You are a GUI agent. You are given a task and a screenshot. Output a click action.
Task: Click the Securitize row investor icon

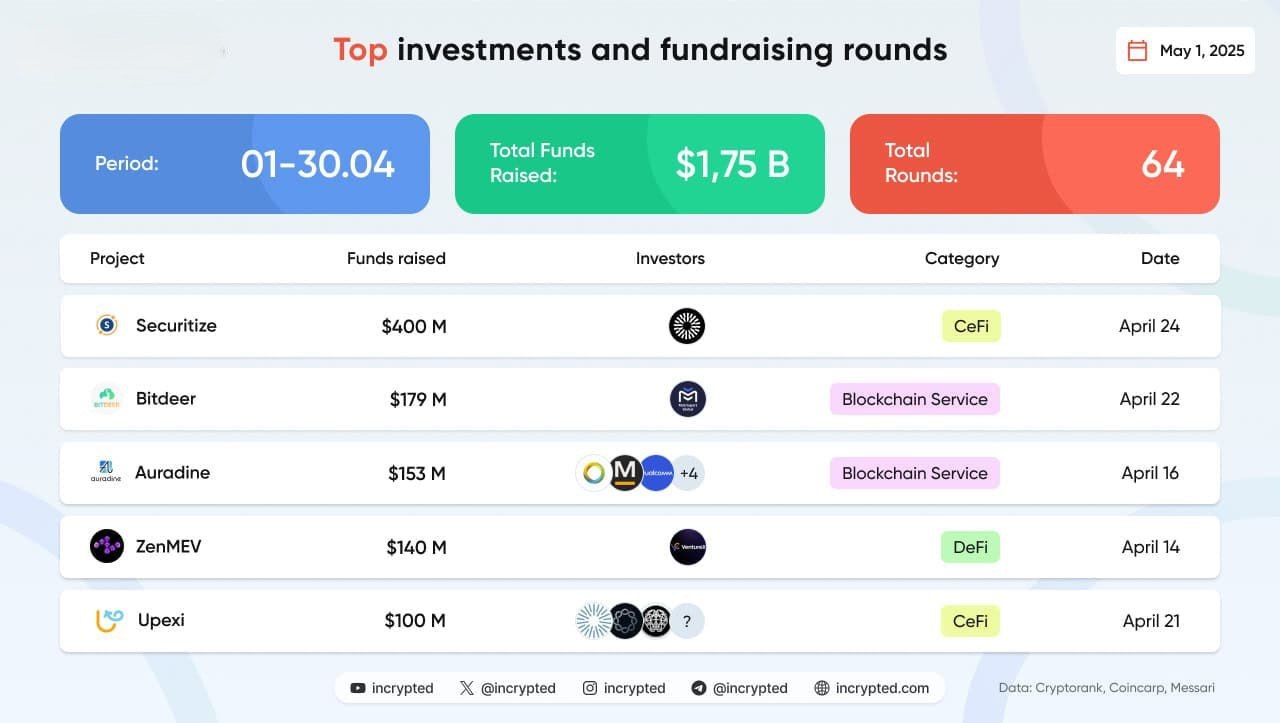[687, 326]
